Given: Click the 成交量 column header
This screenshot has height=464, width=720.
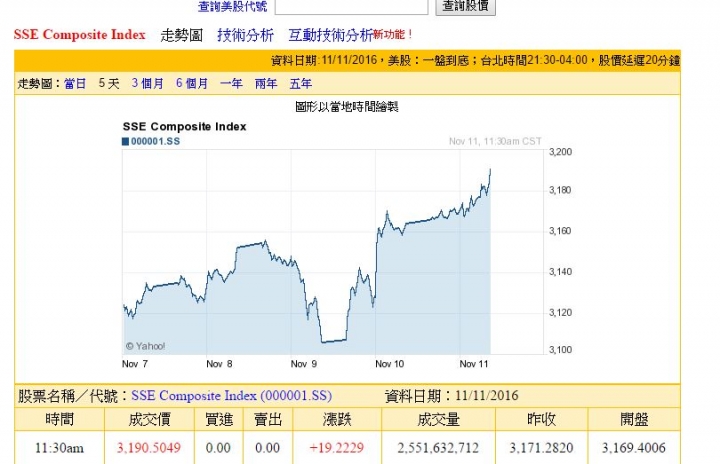Looking at the screenshot, I should [x=438, y=419].
